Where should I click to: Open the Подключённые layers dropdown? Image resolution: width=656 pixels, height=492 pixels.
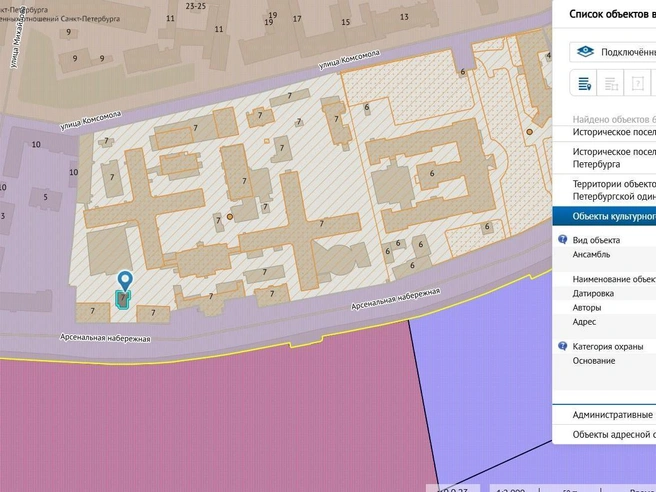[613, 52]
